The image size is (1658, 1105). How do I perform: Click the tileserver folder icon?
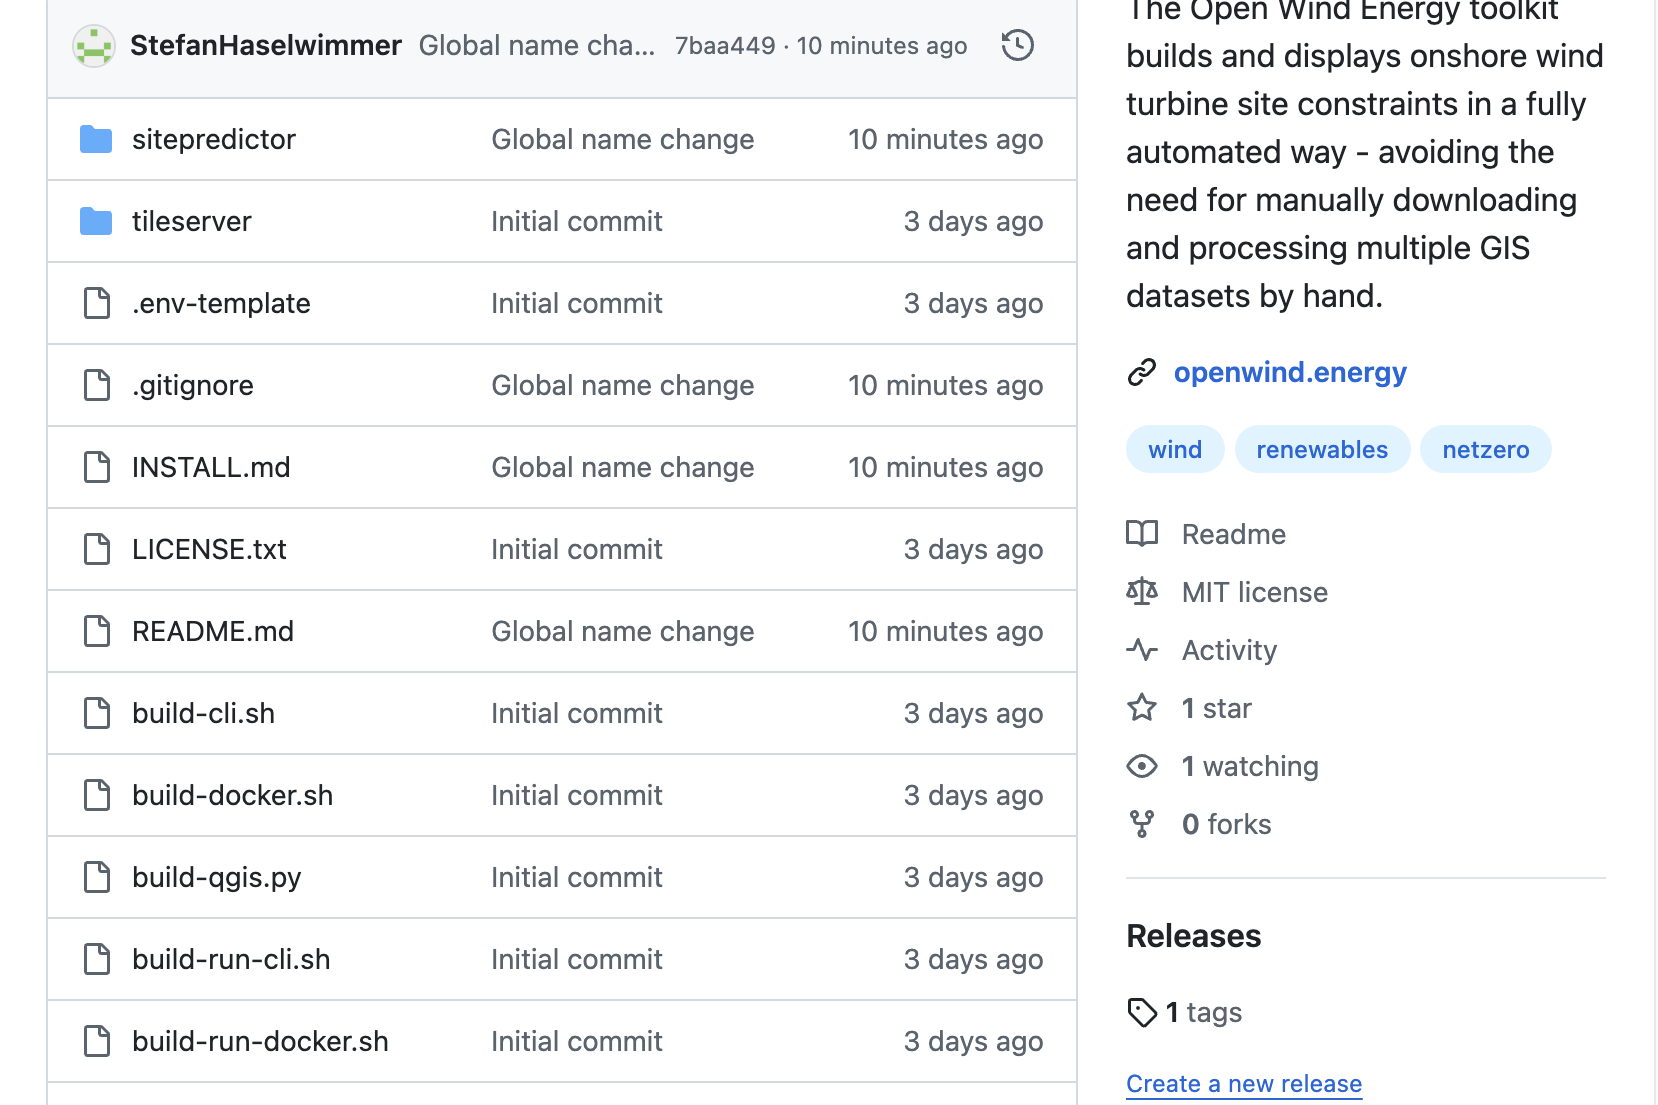[x=96, y=221]
